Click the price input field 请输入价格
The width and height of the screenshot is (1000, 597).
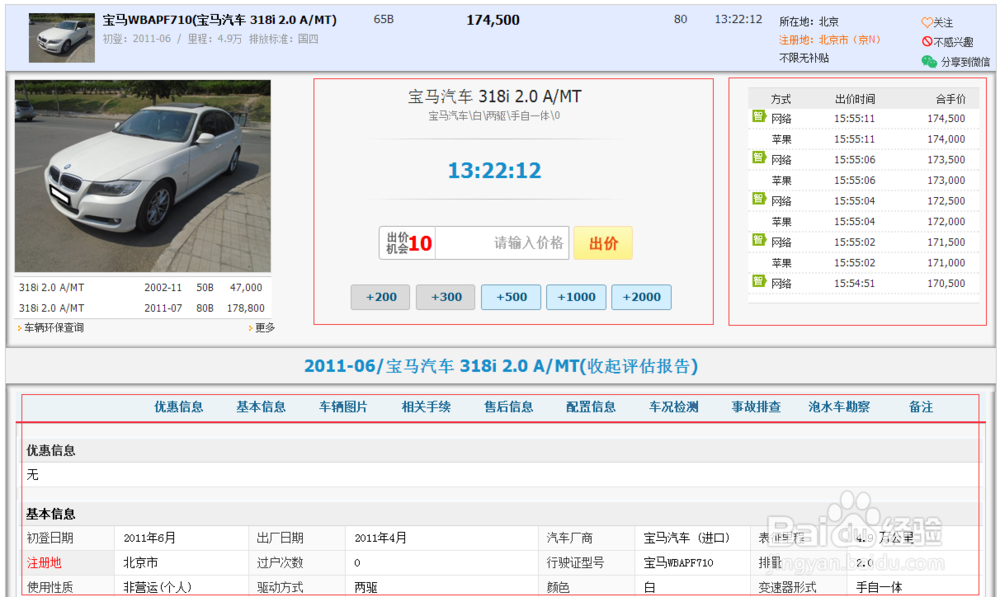pyautogui.click(x=502, y=243)
